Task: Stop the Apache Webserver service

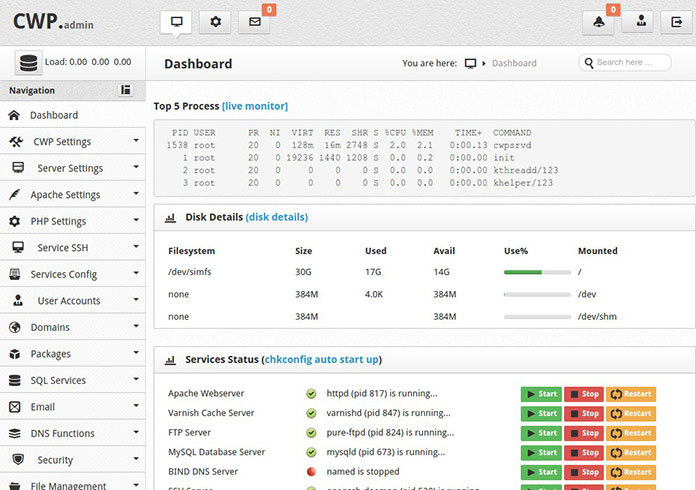Action: [x=584, y=394]
